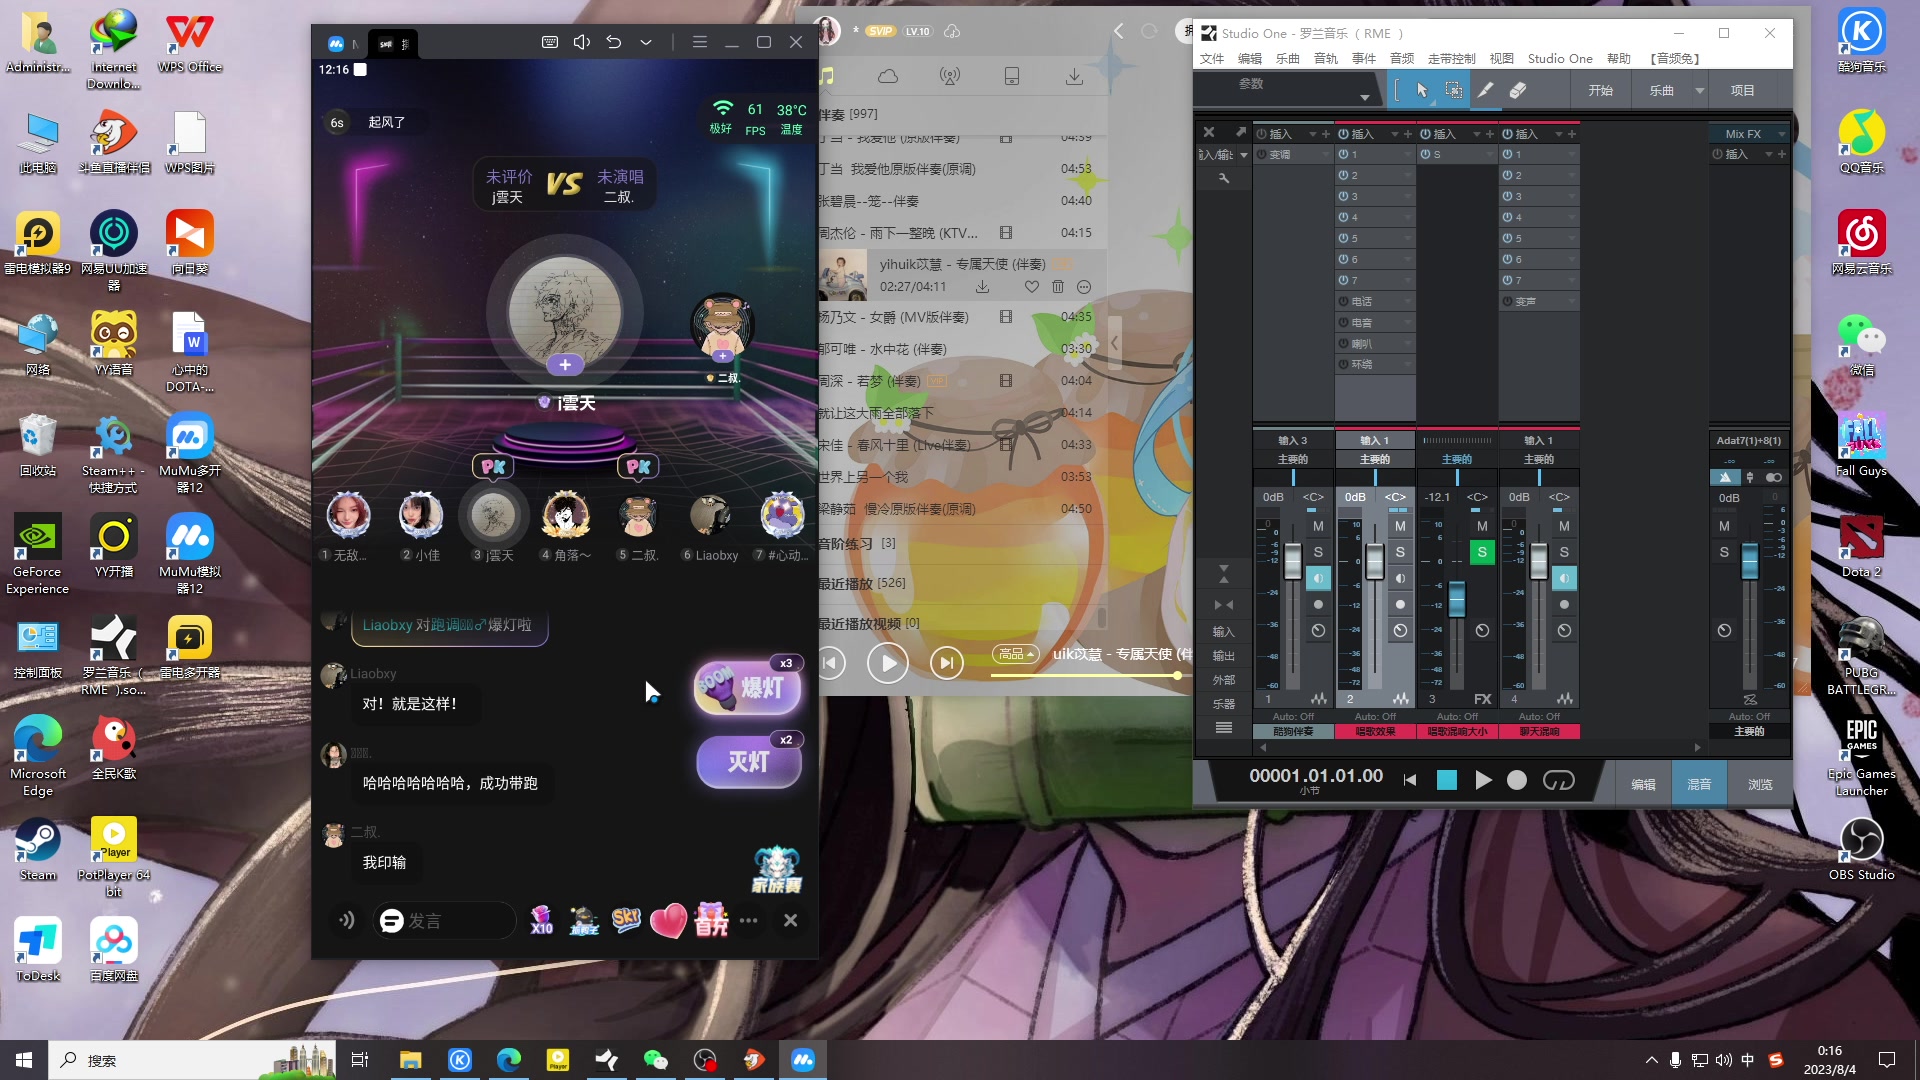Open 环绕 insert dropdown arrow
Screen dimensions: 1920x1080
1408,365
